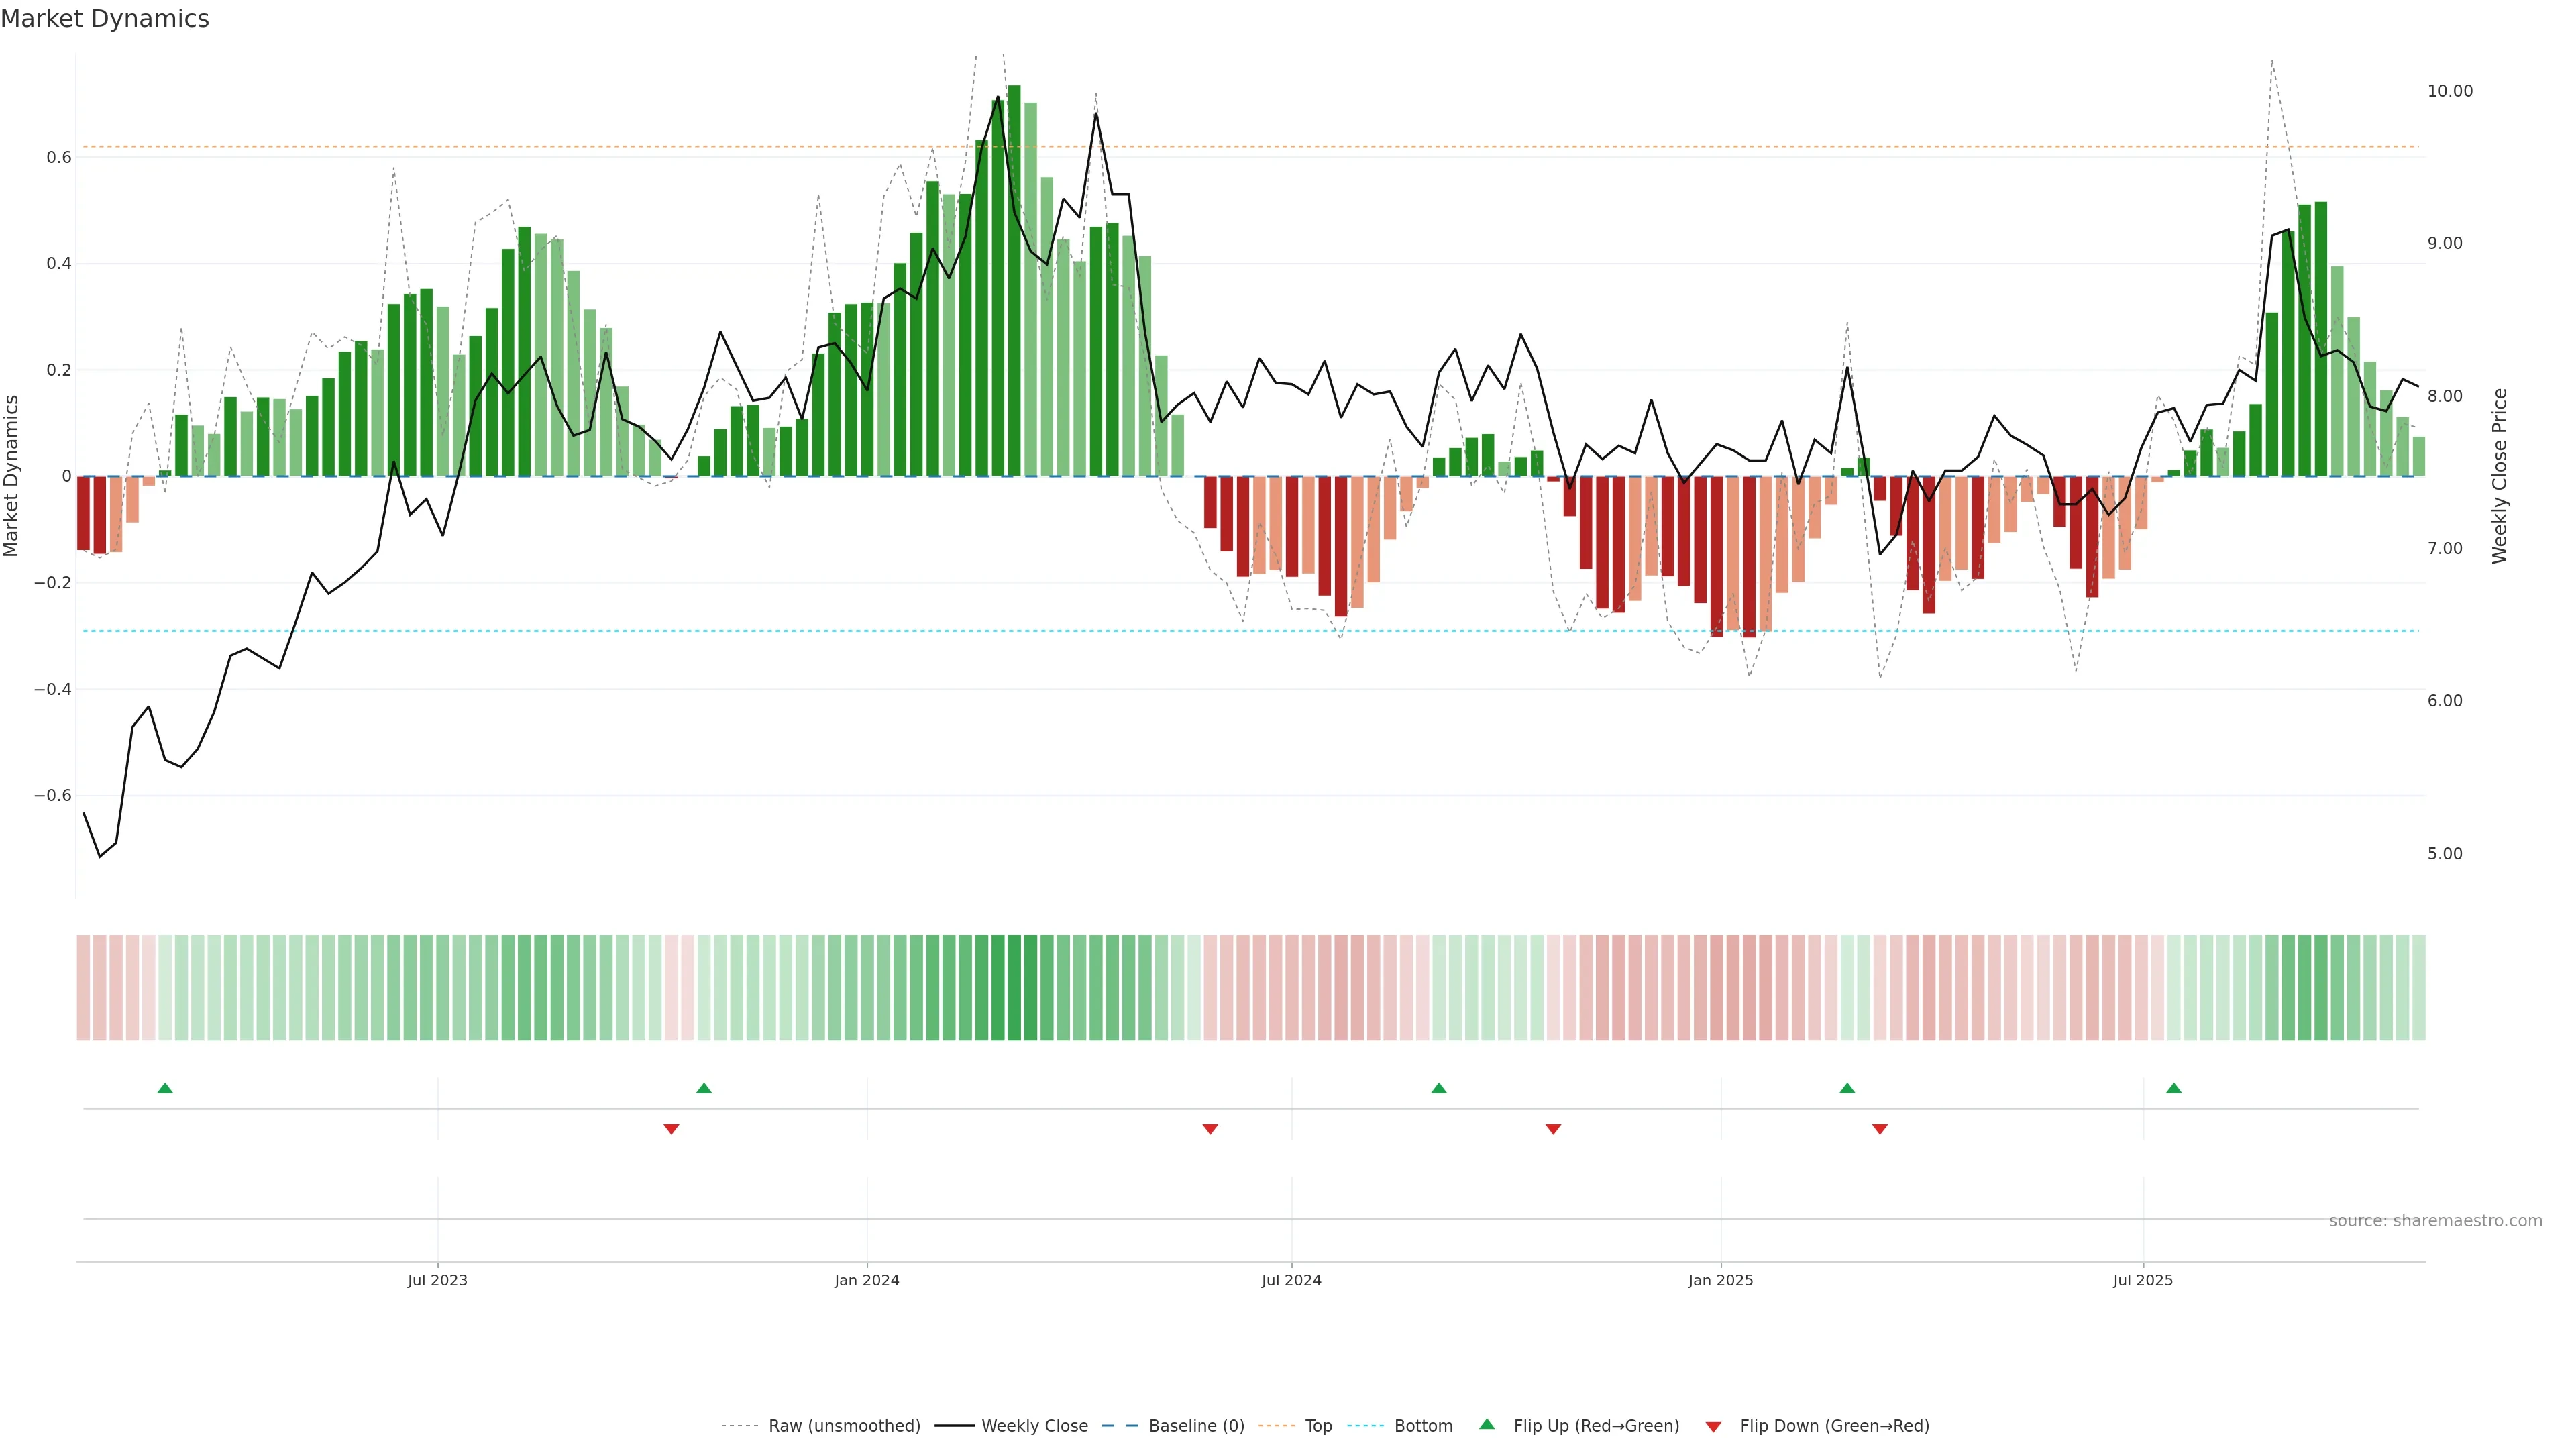This screenshot has width=2576, height=1449.
Task: Click the −0.6 Market Dynamics axis tick
Action: 53,796
